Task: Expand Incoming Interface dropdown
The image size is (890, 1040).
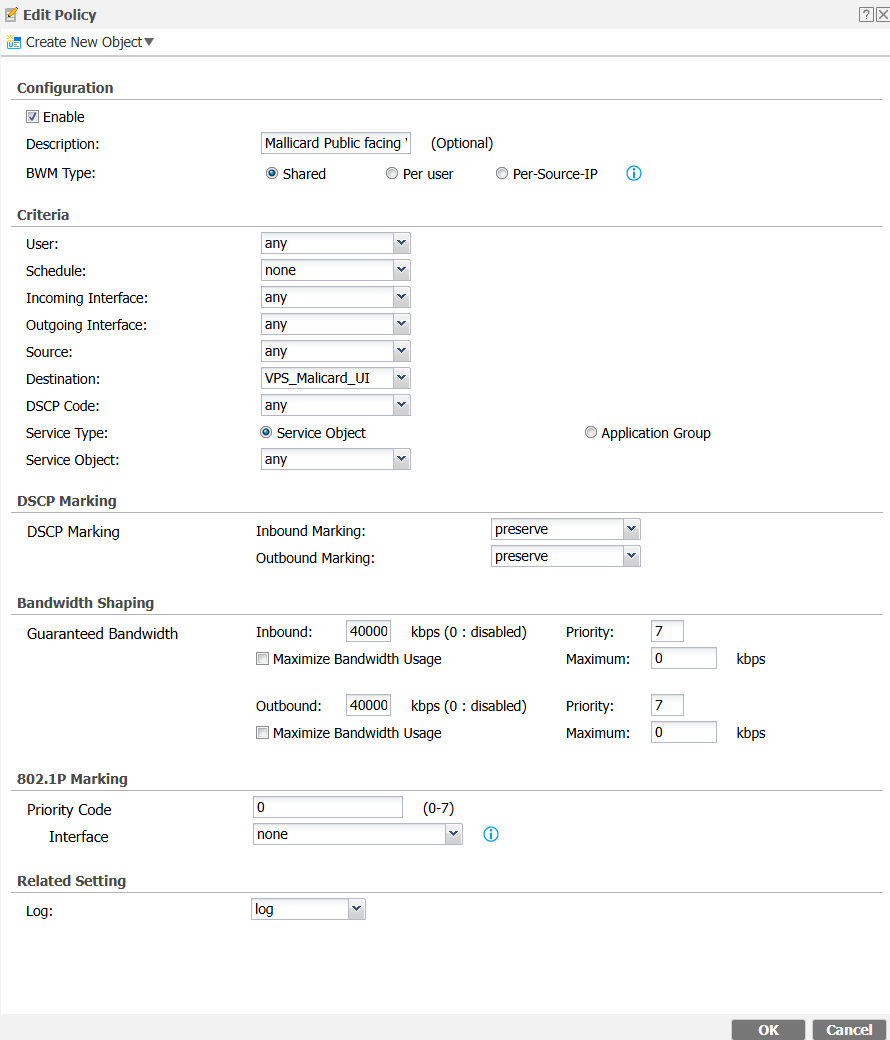Action: pos(336,297)
